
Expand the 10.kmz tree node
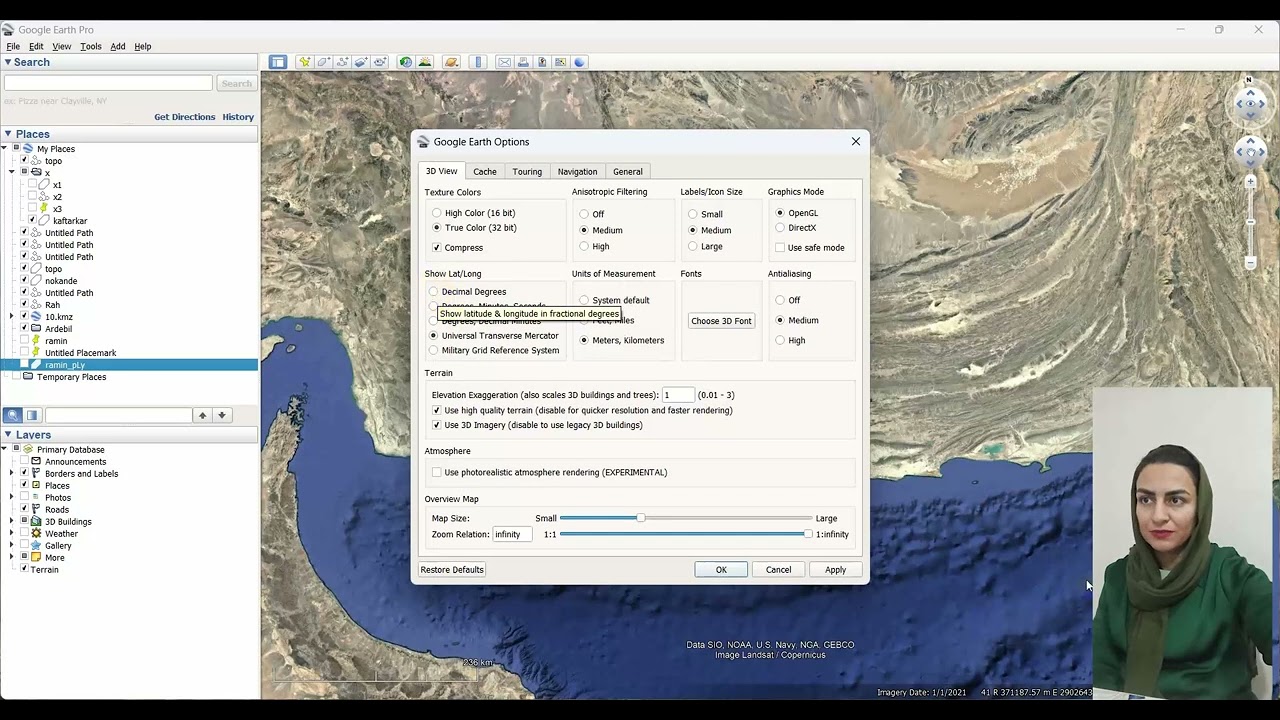coord(12,317)
